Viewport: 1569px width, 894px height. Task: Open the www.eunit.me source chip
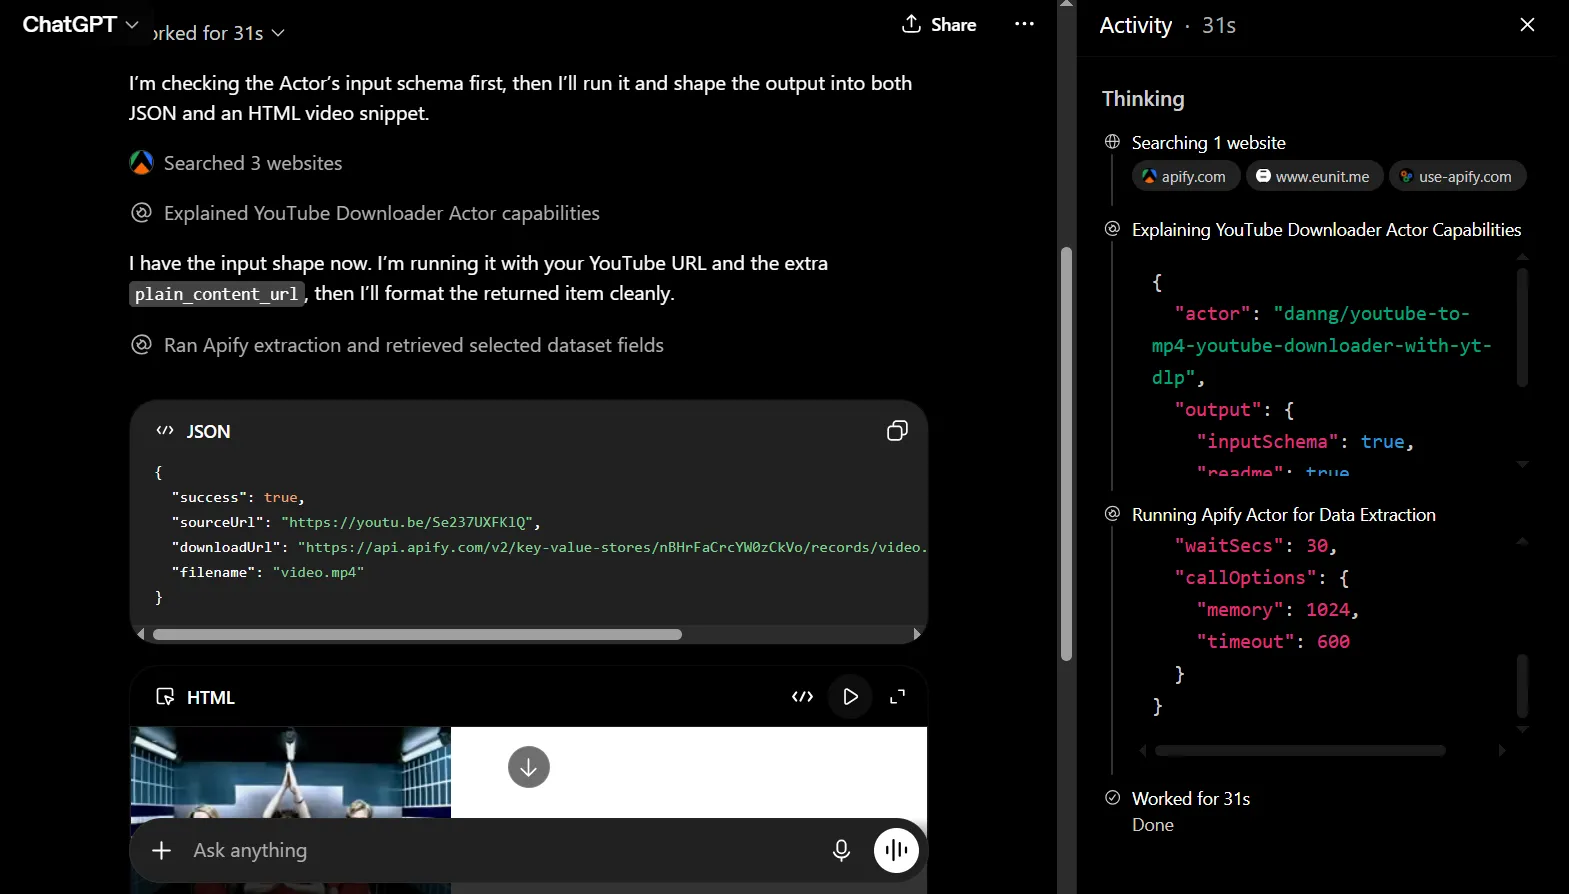tap(1315, 176)
